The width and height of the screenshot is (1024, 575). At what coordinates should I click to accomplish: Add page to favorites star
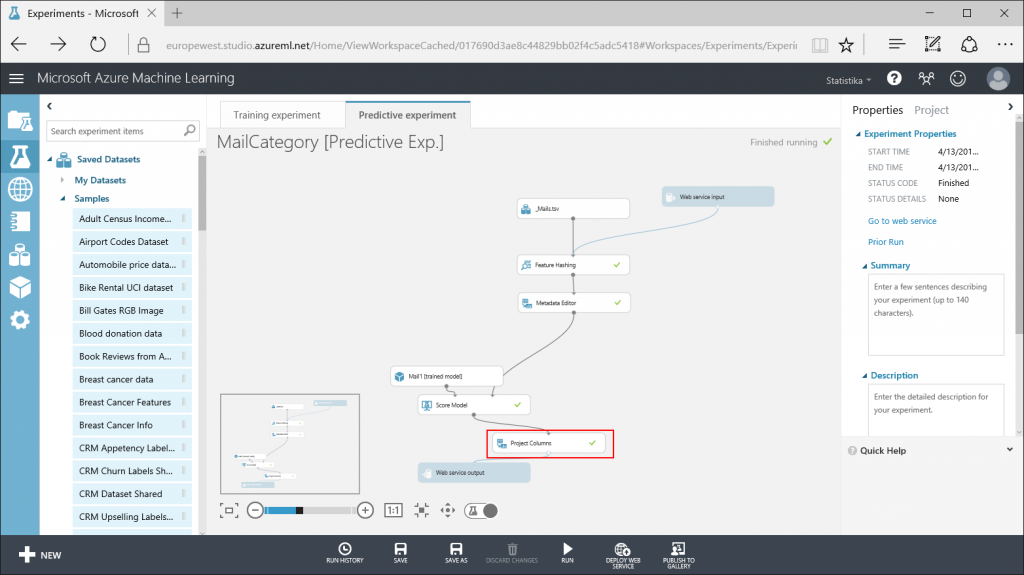pos(846,44)
